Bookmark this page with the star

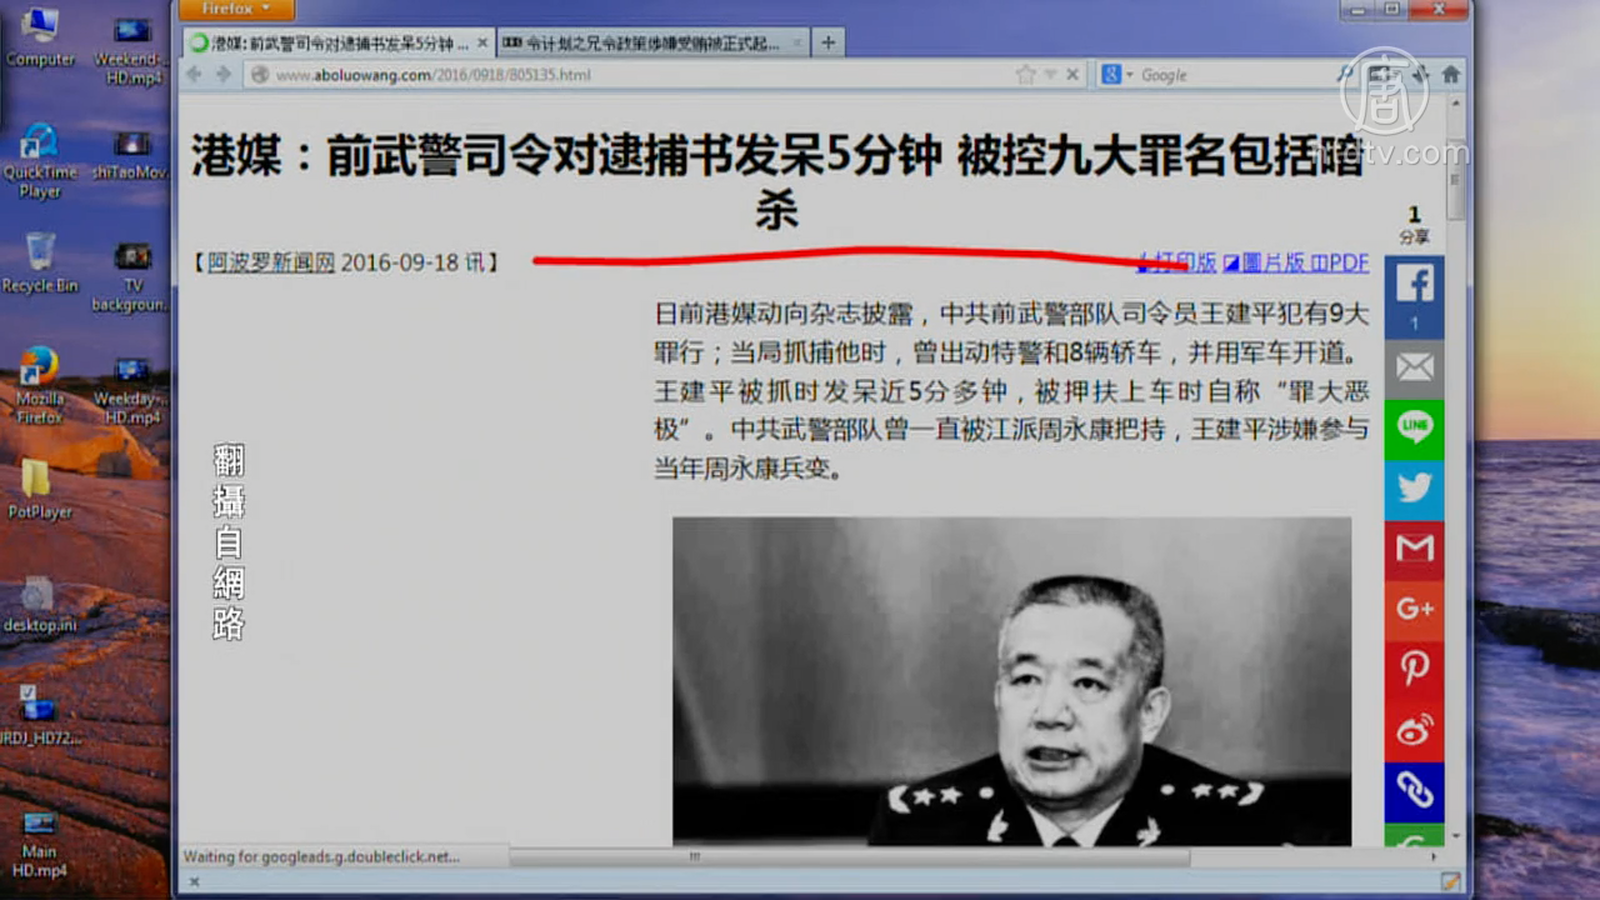1025,75
